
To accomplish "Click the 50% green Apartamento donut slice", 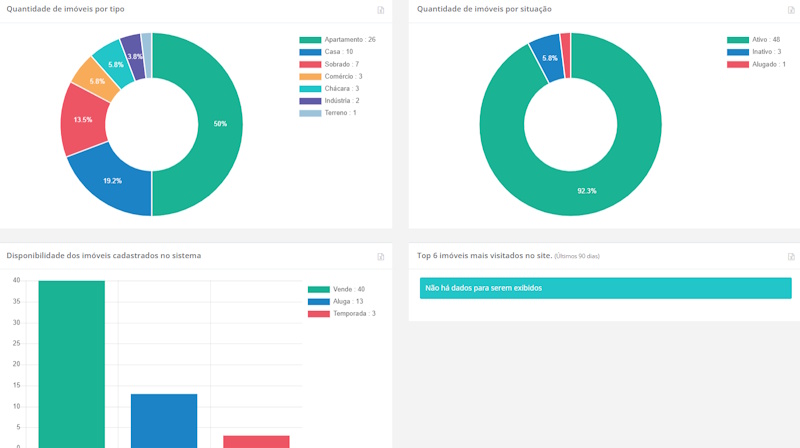I will tap(219, 124).
